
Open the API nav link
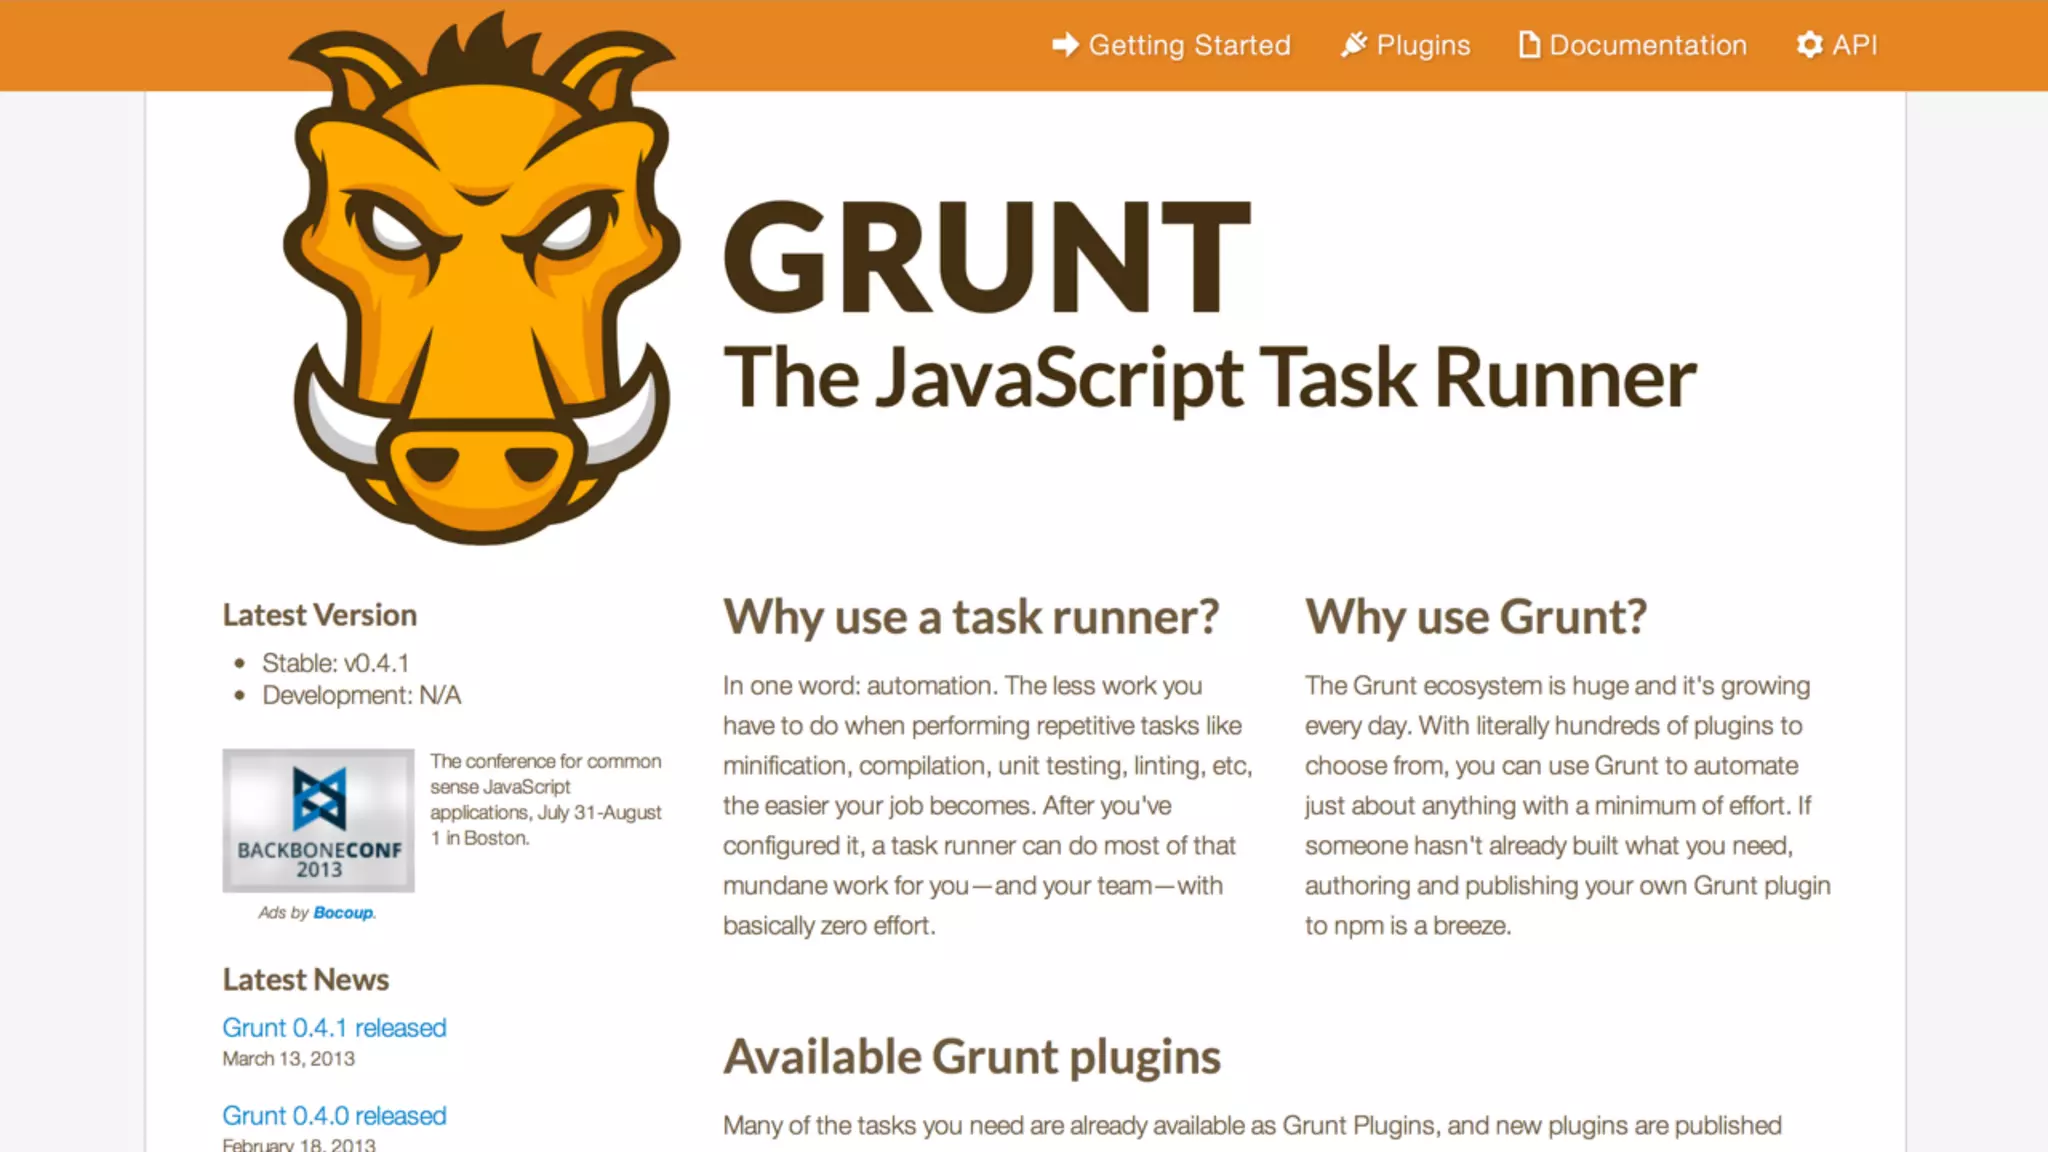(x=1854, y=45)
